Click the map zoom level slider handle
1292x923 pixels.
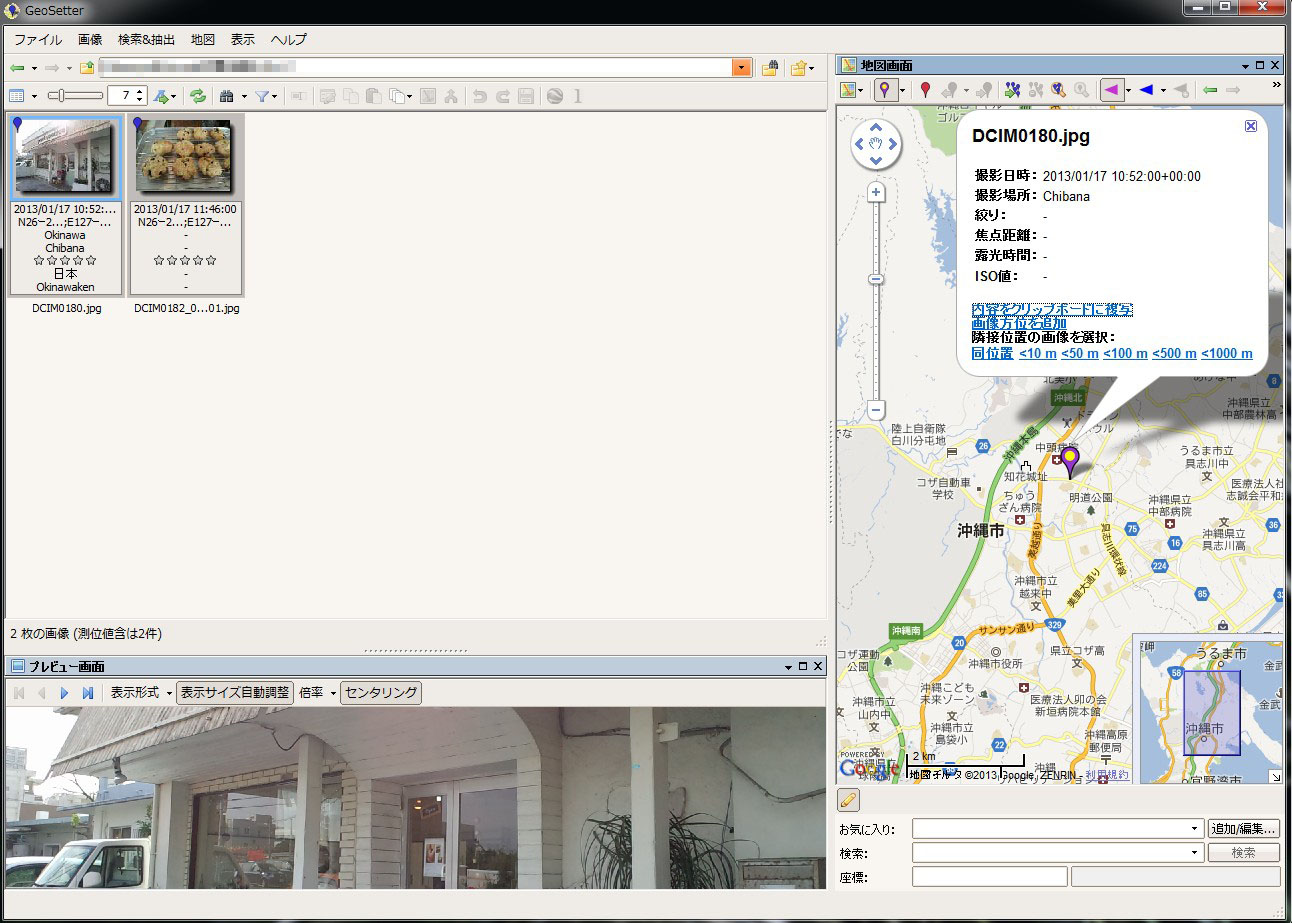click(x=876, y=279)
